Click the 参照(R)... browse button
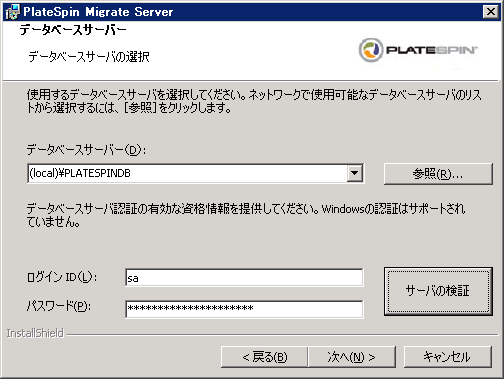The width and height of the screenshot is (504, 379). click(x=438, y=174)
